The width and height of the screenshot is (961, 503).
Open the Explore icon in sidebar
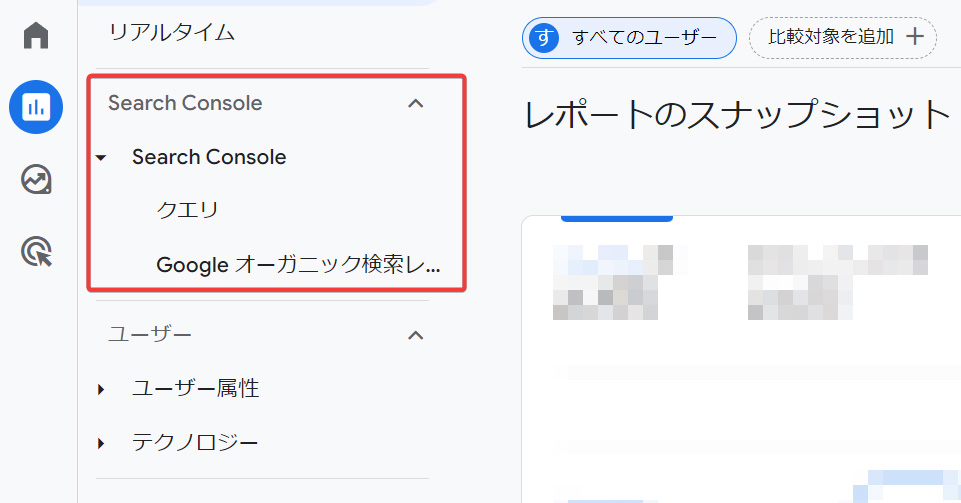pyautogui.click(x=36, y=179)
